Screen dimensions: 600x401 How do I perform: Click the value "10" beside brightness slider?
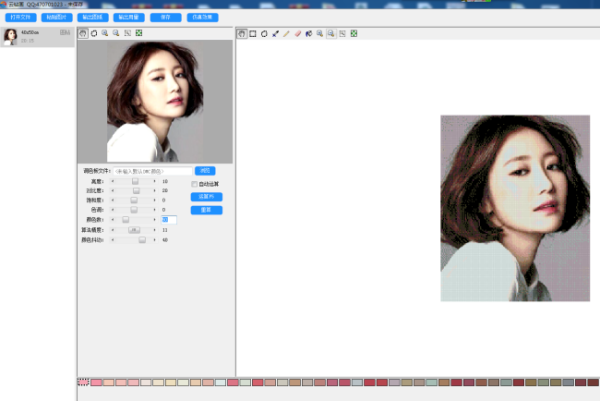click(x=165, y=181)
